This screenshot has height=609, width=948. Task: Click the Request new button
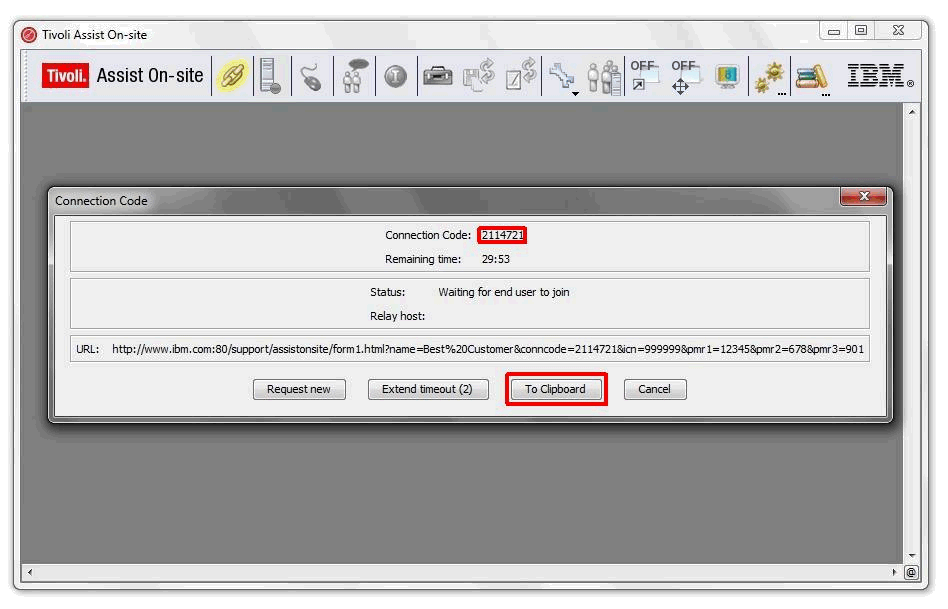pos(299,389)
